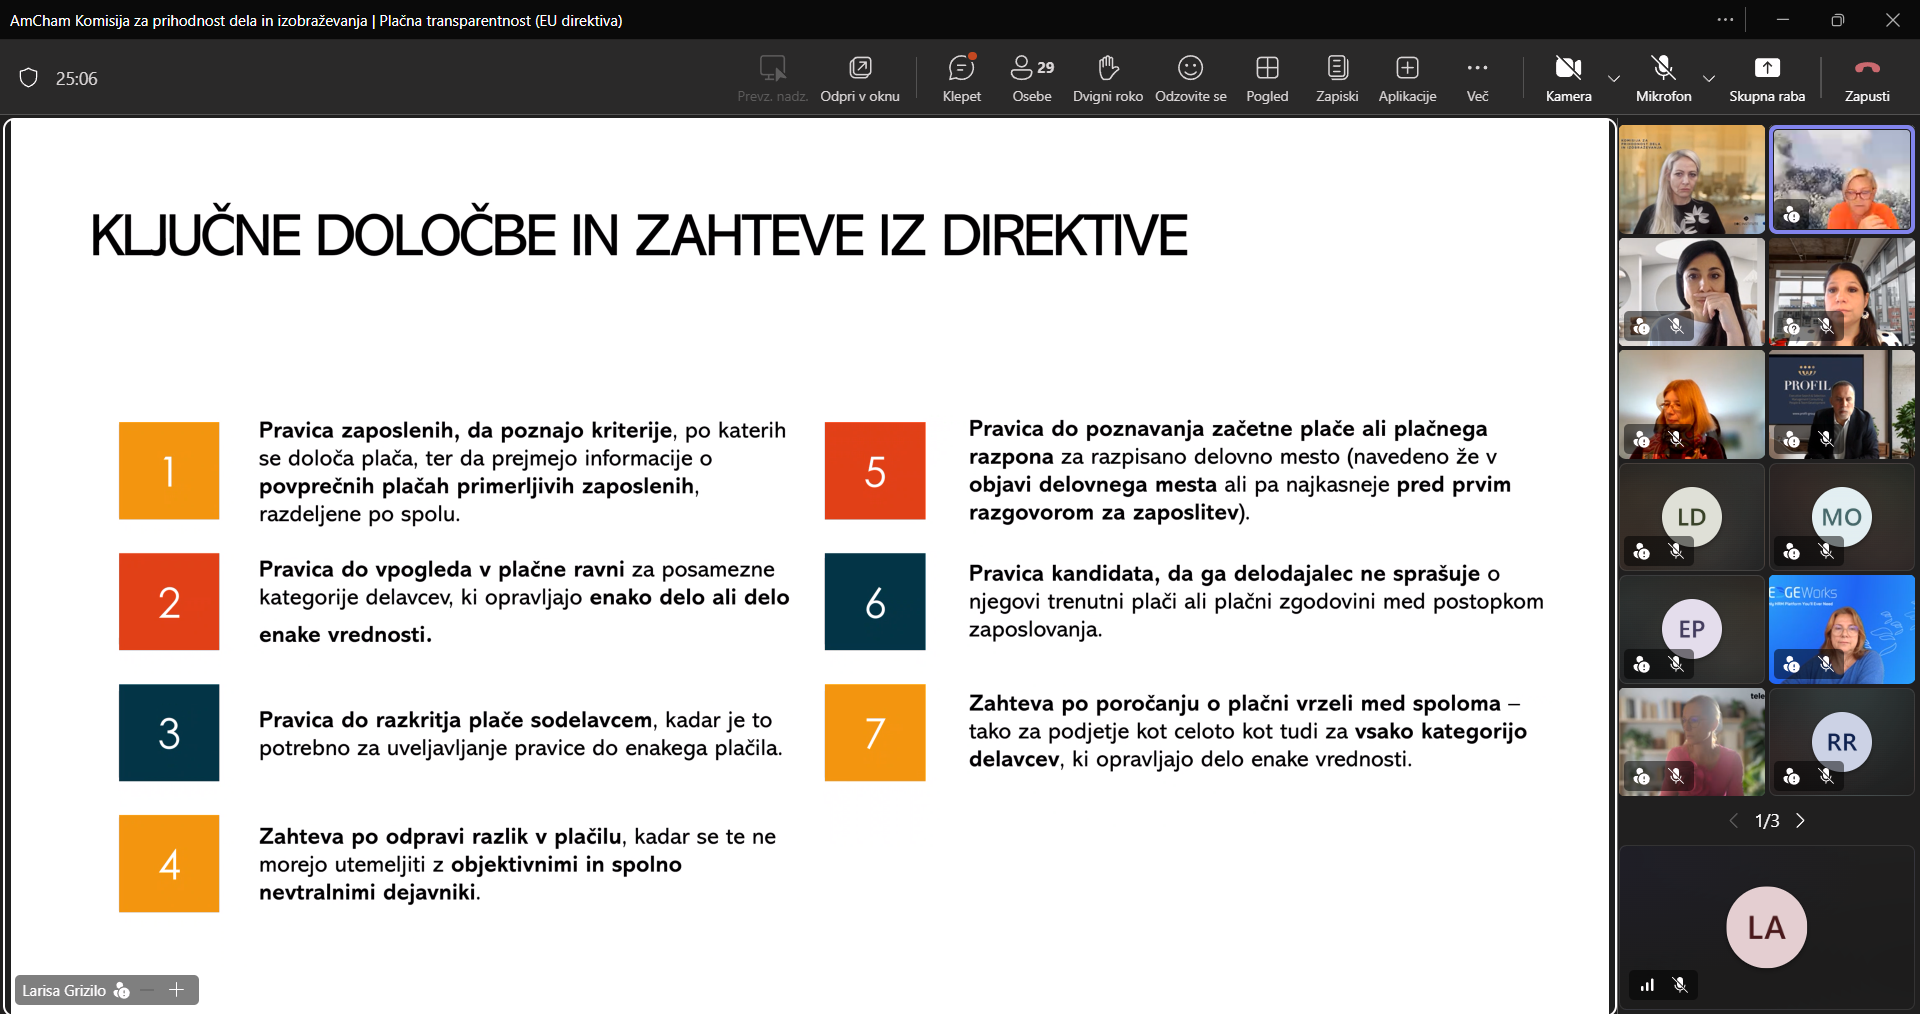Click the Odpri v oknu pop-out icon

[859, 78]
